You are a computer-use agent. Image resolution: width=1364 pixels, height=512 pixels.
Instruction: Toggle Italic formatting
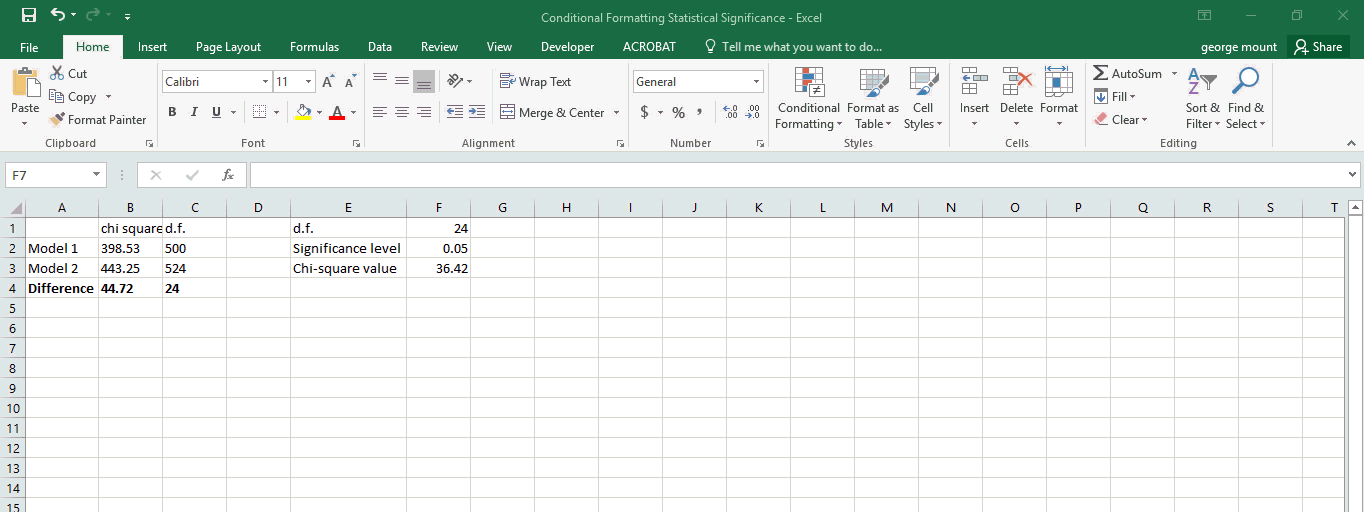point(194,113)
